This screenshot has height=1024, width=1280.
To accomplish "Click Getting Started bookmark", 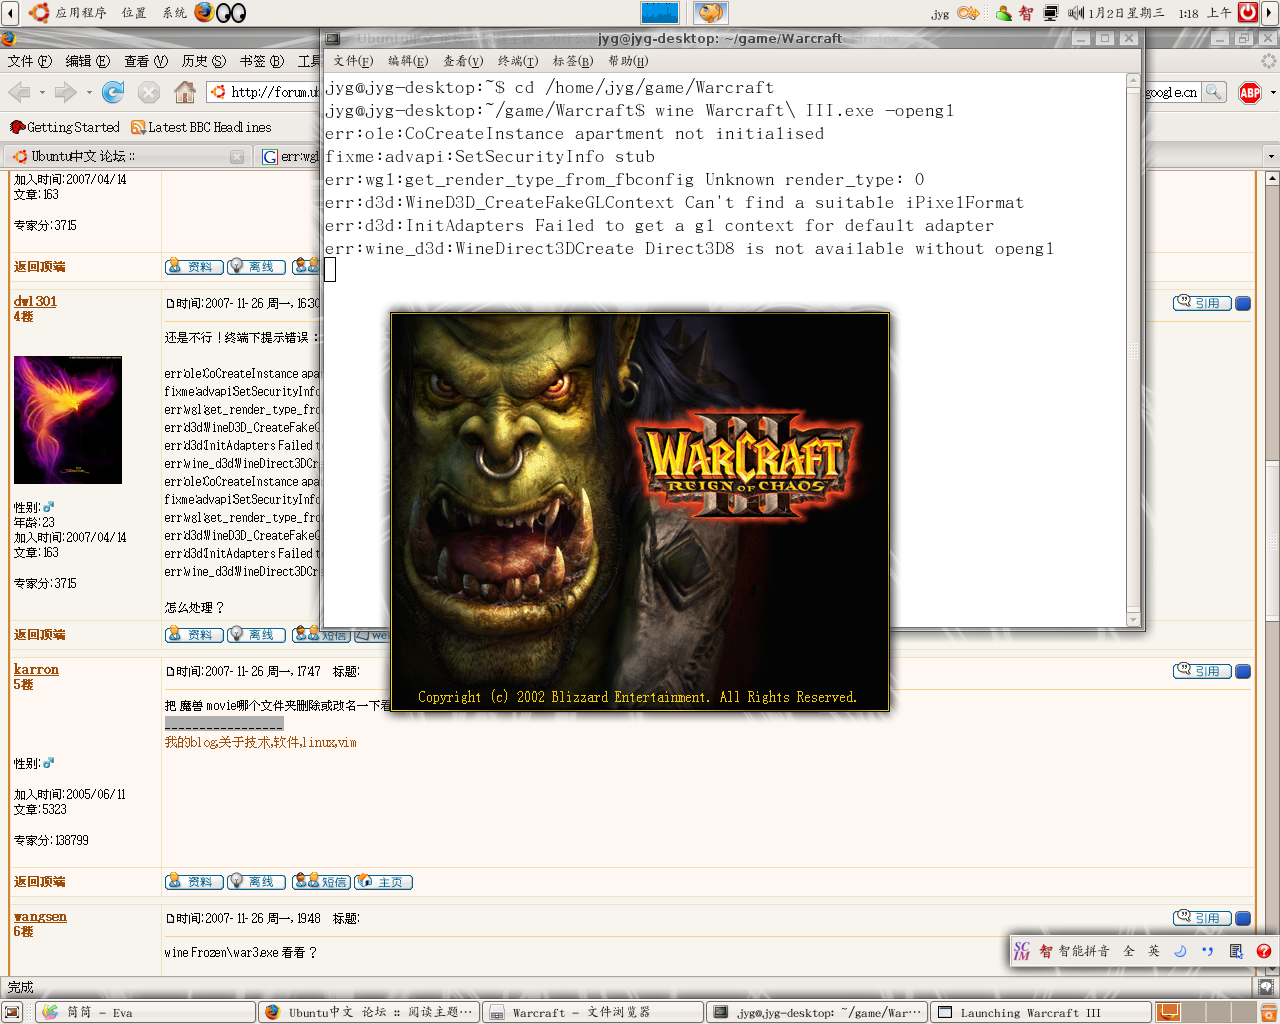I will (x=65, y=127).
